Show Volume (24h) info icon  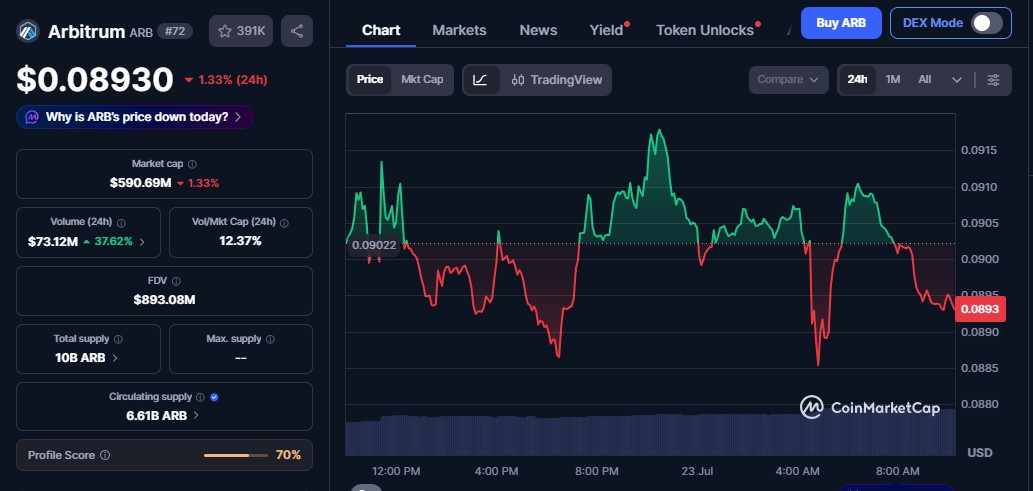121,223
